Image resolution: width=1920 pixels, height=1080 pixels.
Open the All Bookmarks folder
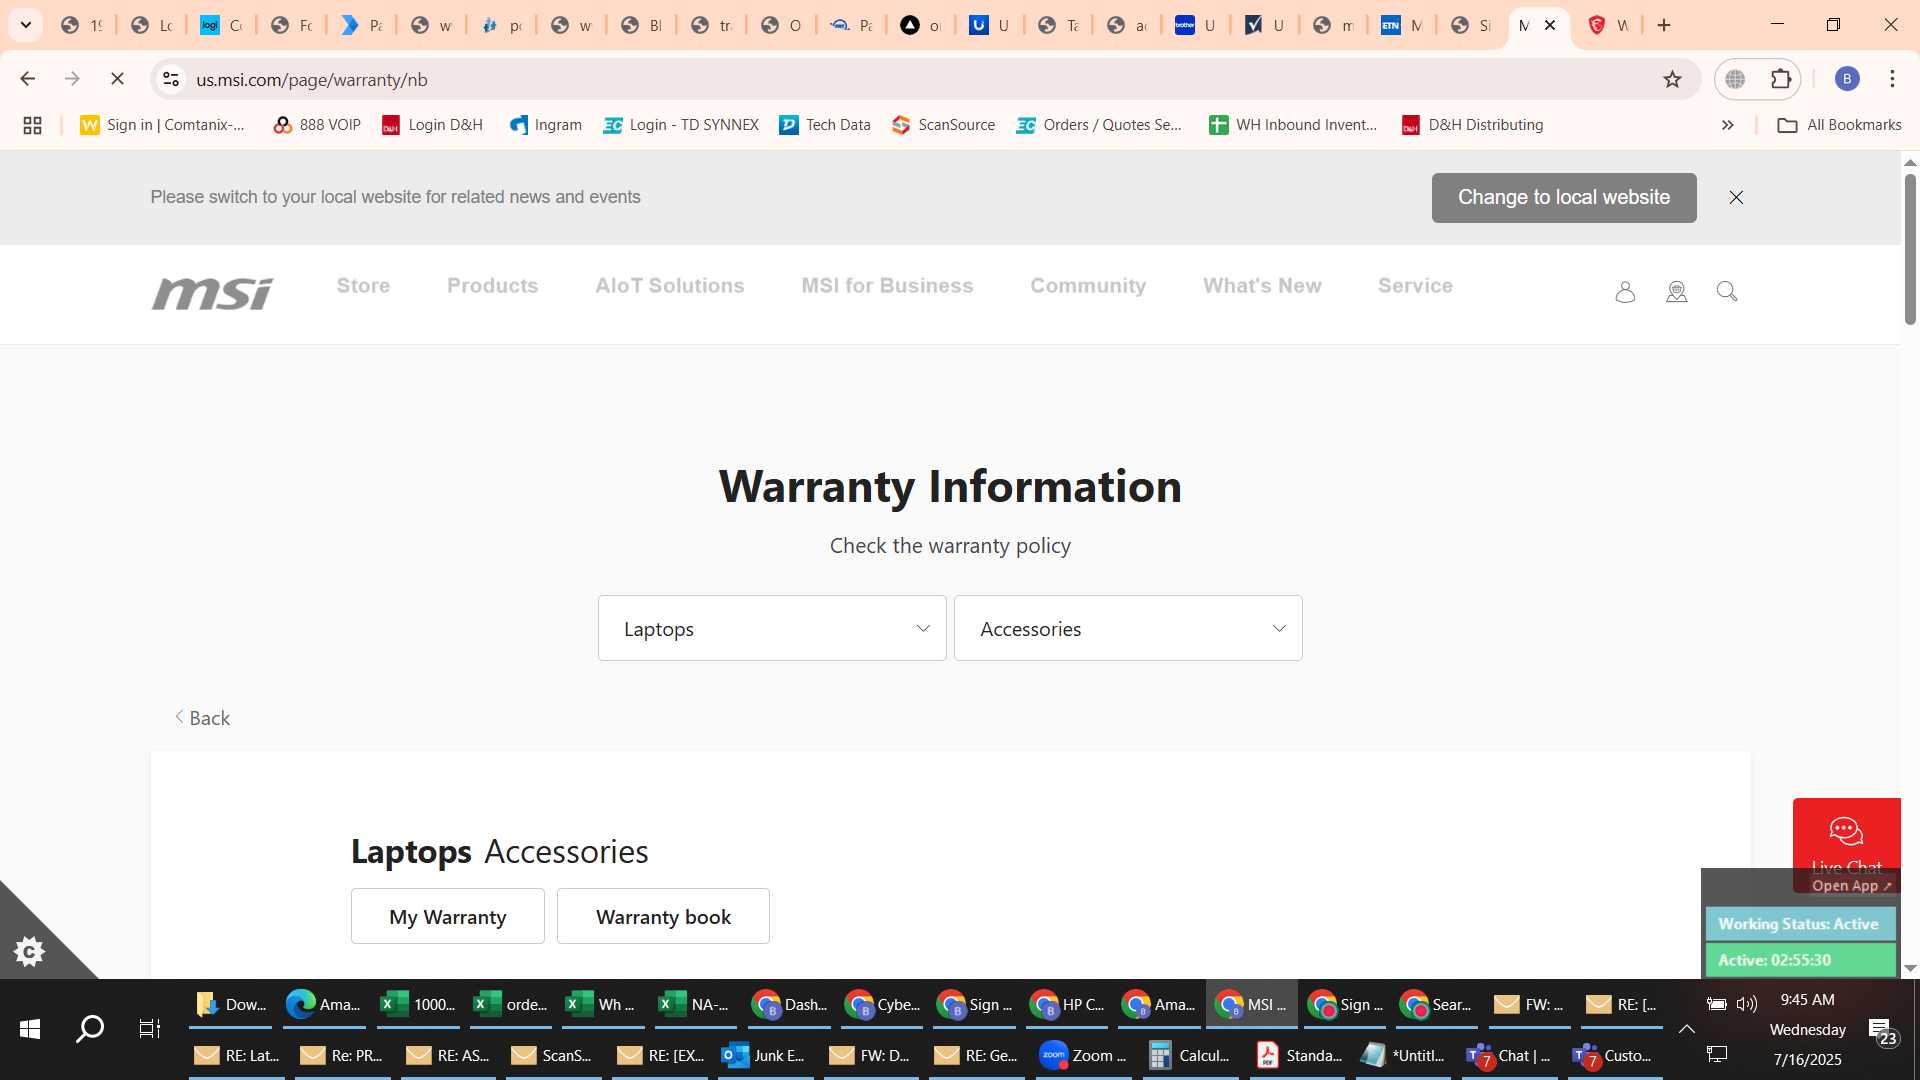point(1840,125)
